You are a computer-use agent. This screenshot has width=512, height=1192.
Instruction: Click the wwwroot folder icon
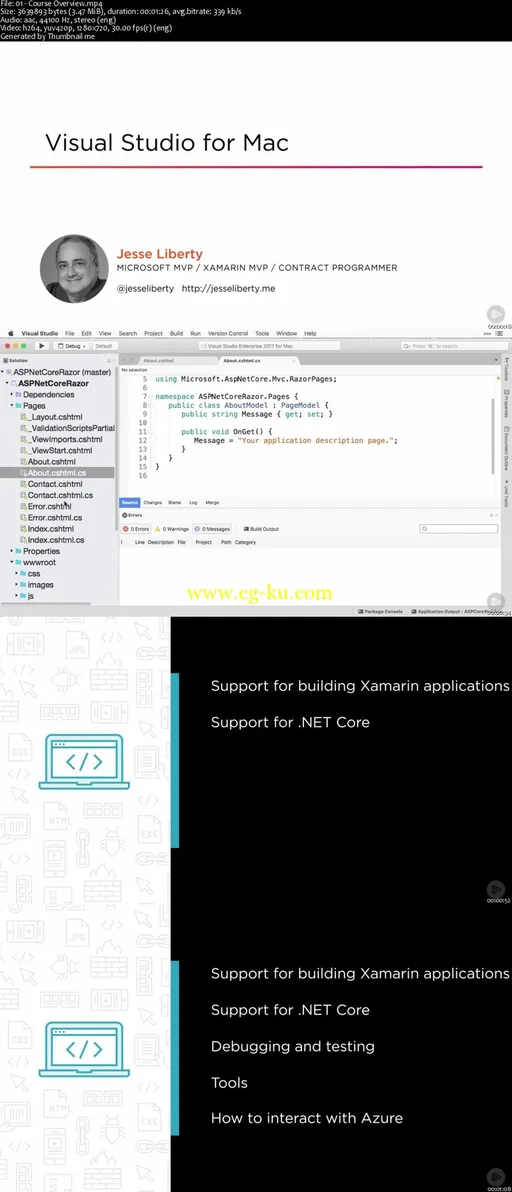pyautogui.click(x=18, y=563)
